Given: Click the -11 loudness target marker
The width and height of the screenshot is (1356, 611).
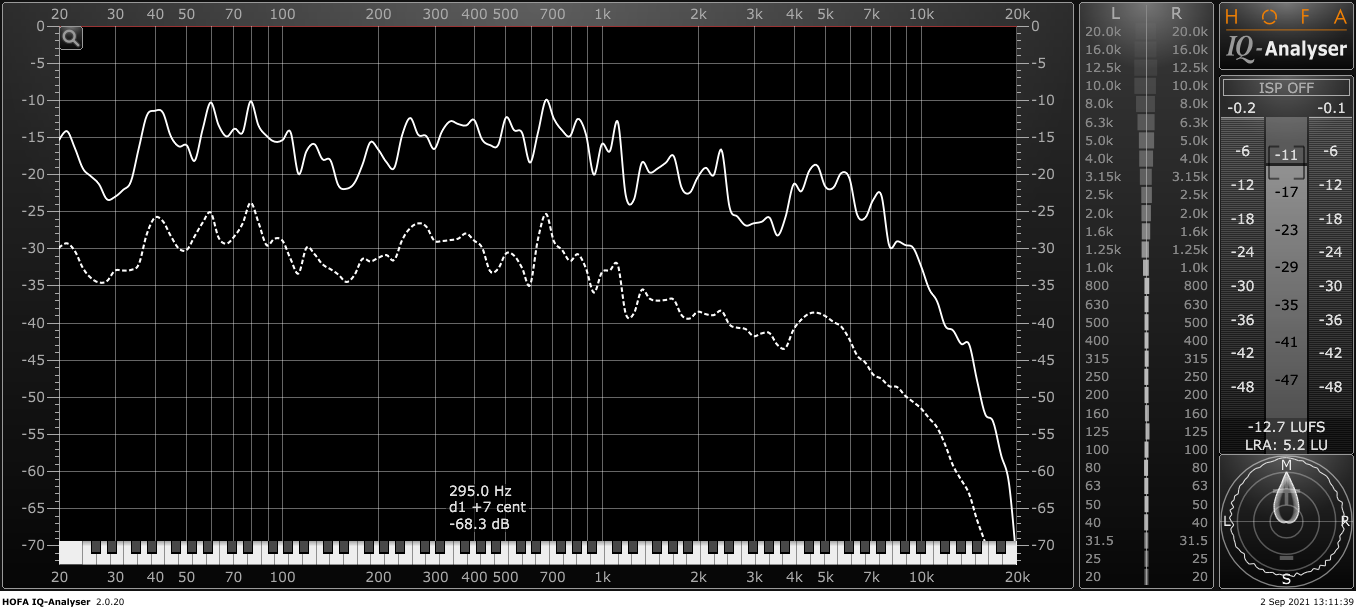Looking at the screenshot, I should [1286, 155].
